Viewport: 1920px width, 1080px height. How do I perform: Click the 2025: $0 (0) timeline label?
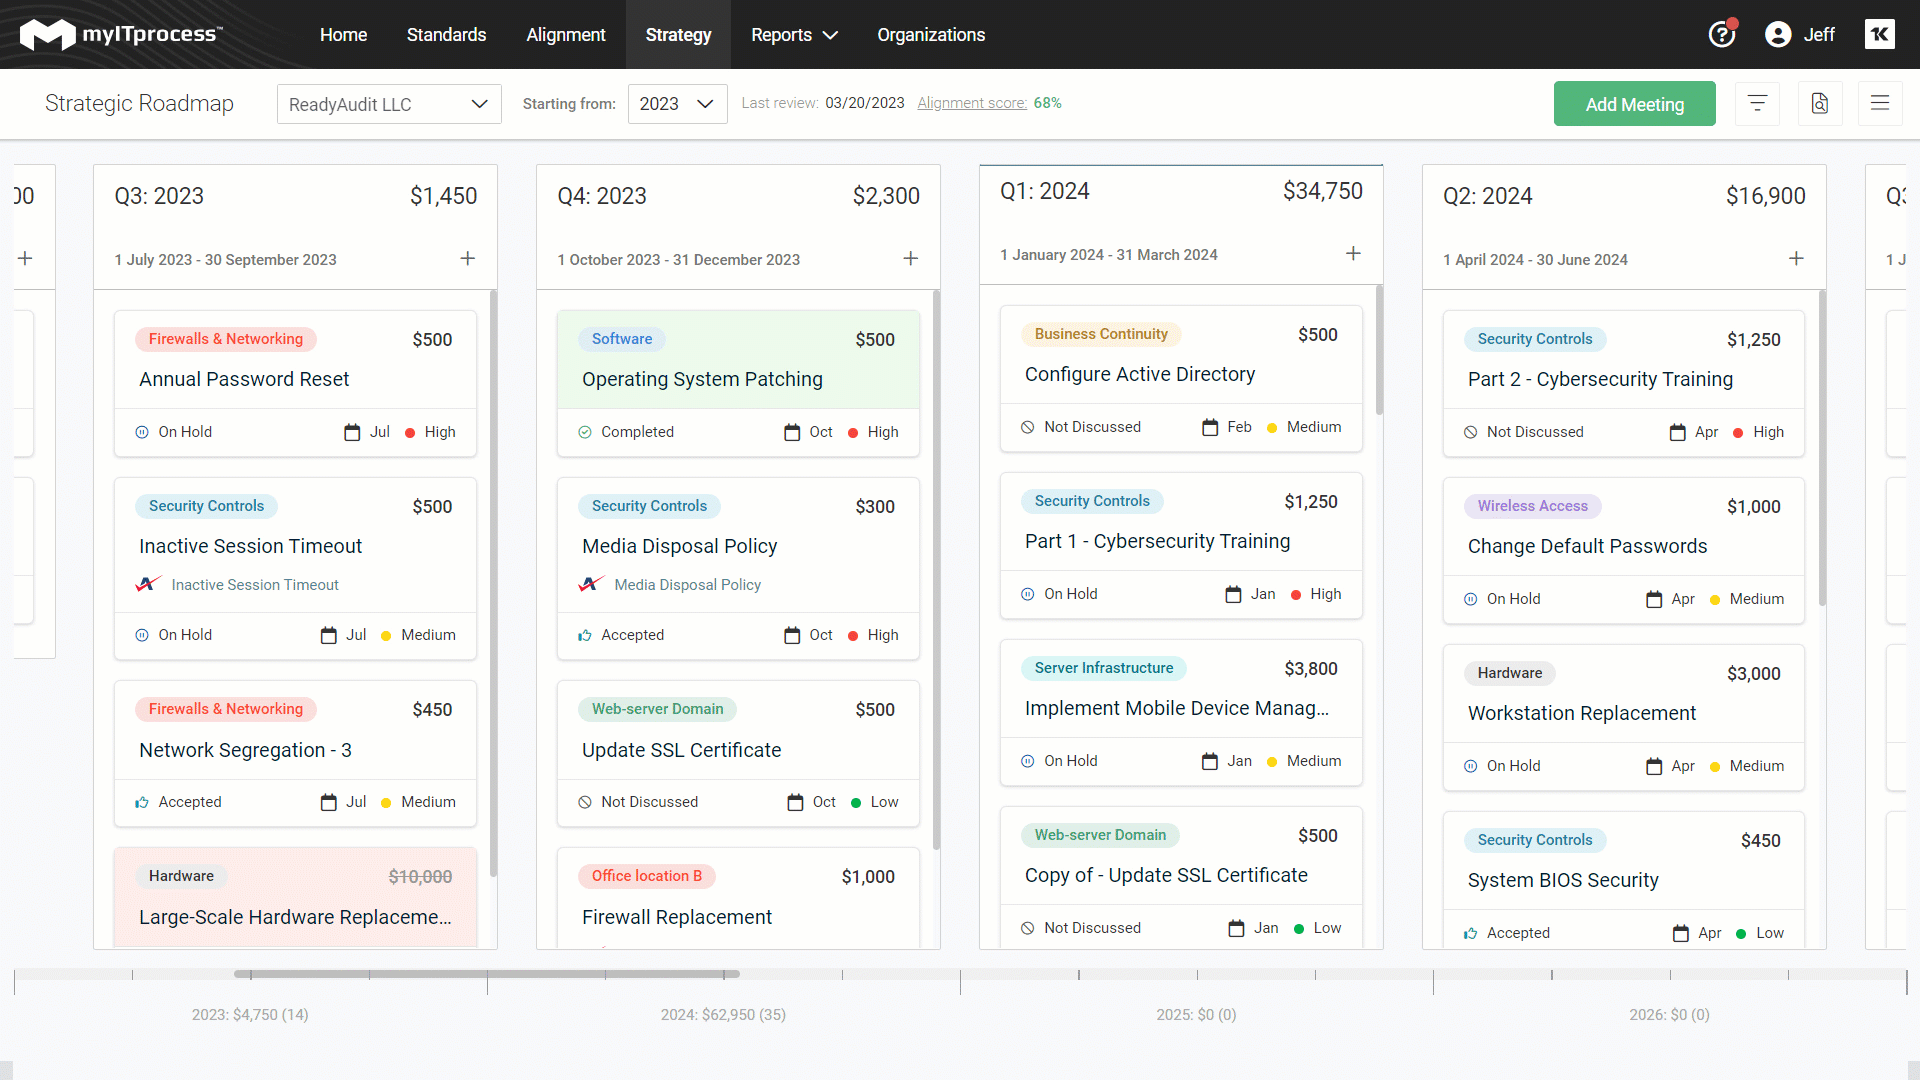[x=1196, y=1015]
